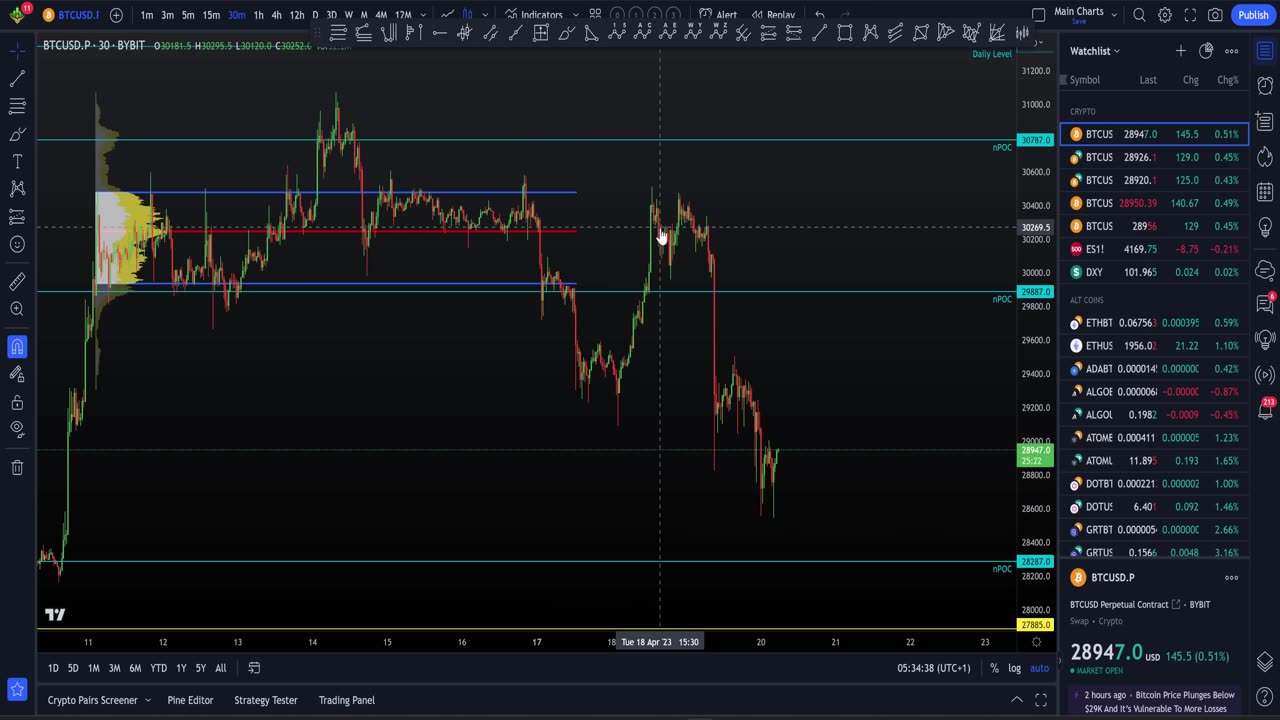
Task: Open the calendar icon in right sidebar
Action: [x=1265, y=190]
